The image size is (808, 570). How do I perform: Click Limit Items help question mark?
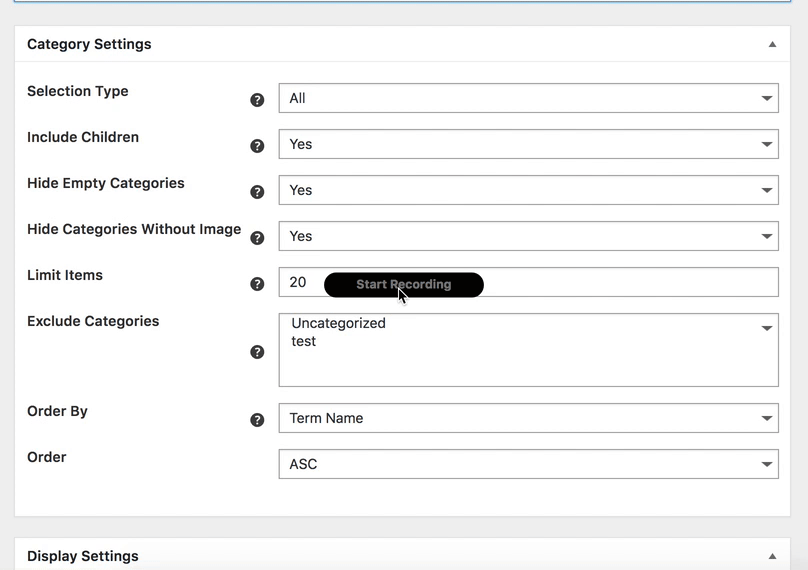point(257,284)
